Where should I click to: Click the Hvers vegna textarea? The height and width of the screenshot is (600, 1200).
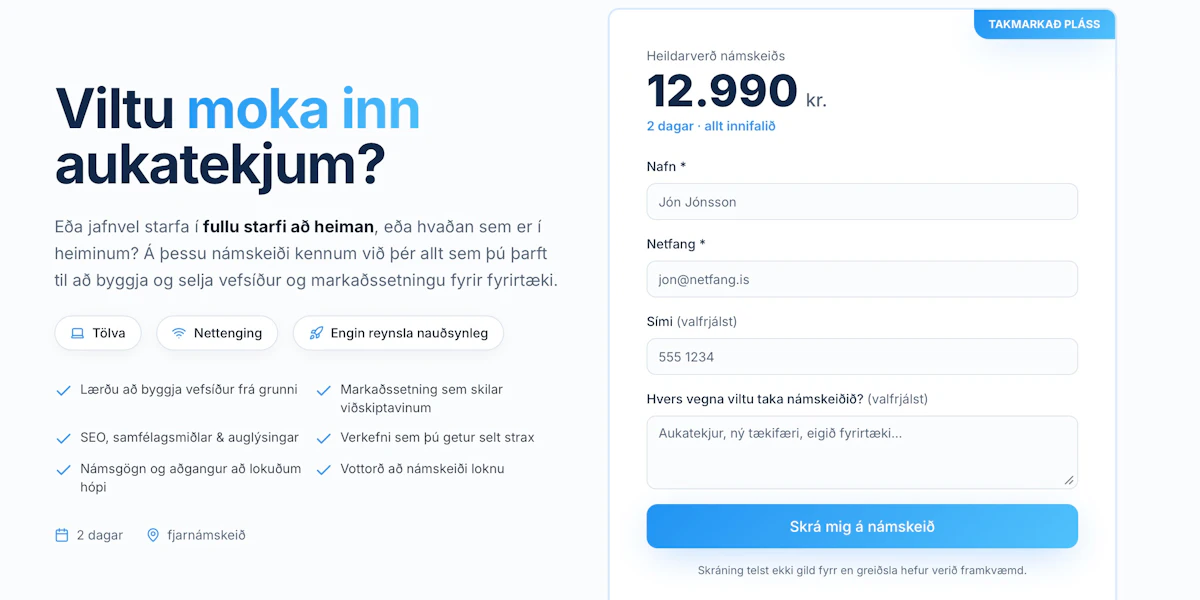(x=862, y=452)
